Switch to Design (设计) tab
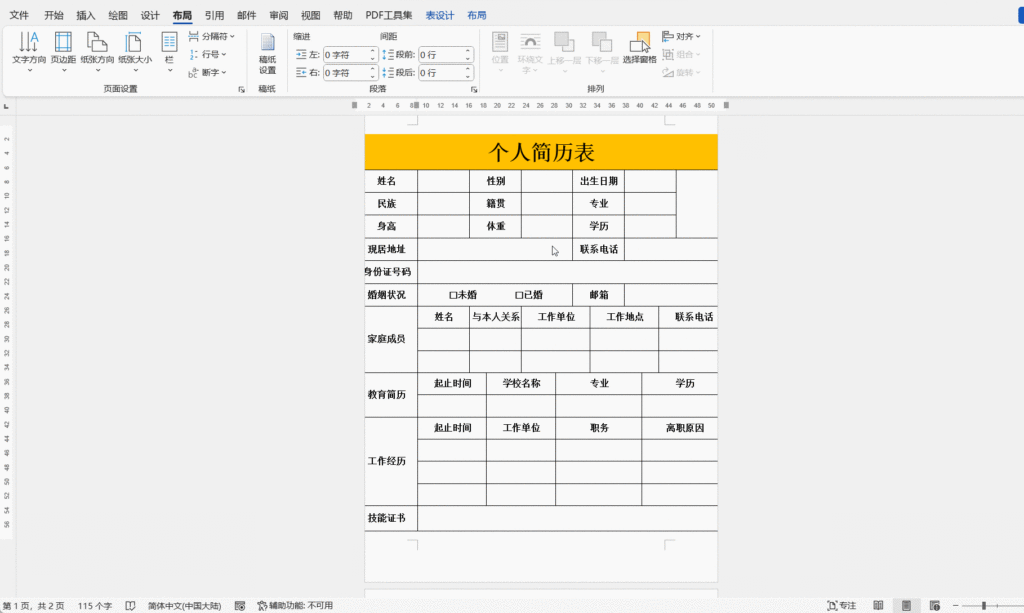Image resolution: width=1024 pixels, height=613 pixels. click(150, 15)
